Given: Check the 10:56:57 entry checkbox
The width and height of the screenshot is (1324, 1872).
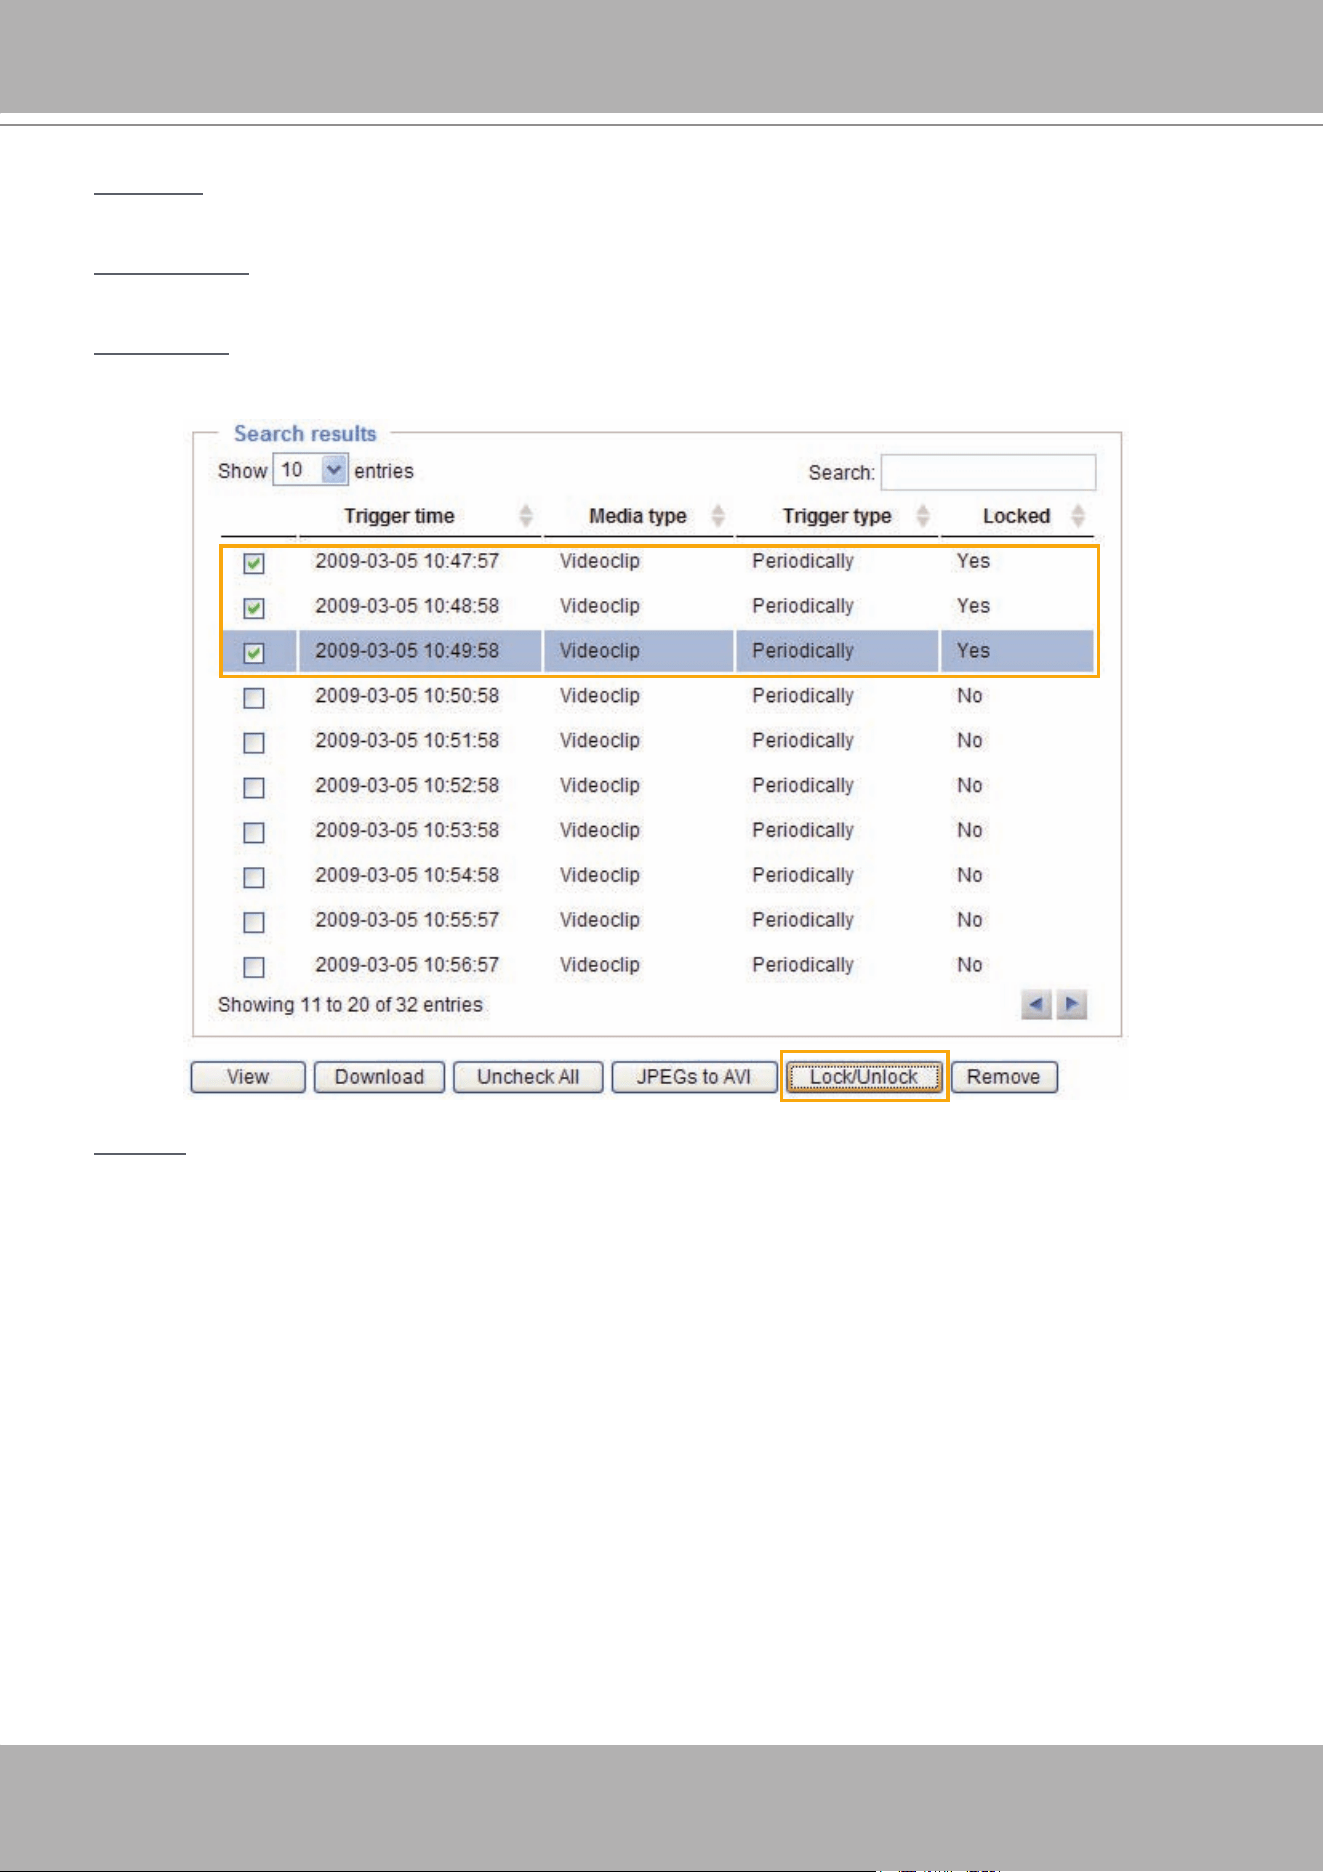Looking at the screenshot, I should [x=254, y=967].
